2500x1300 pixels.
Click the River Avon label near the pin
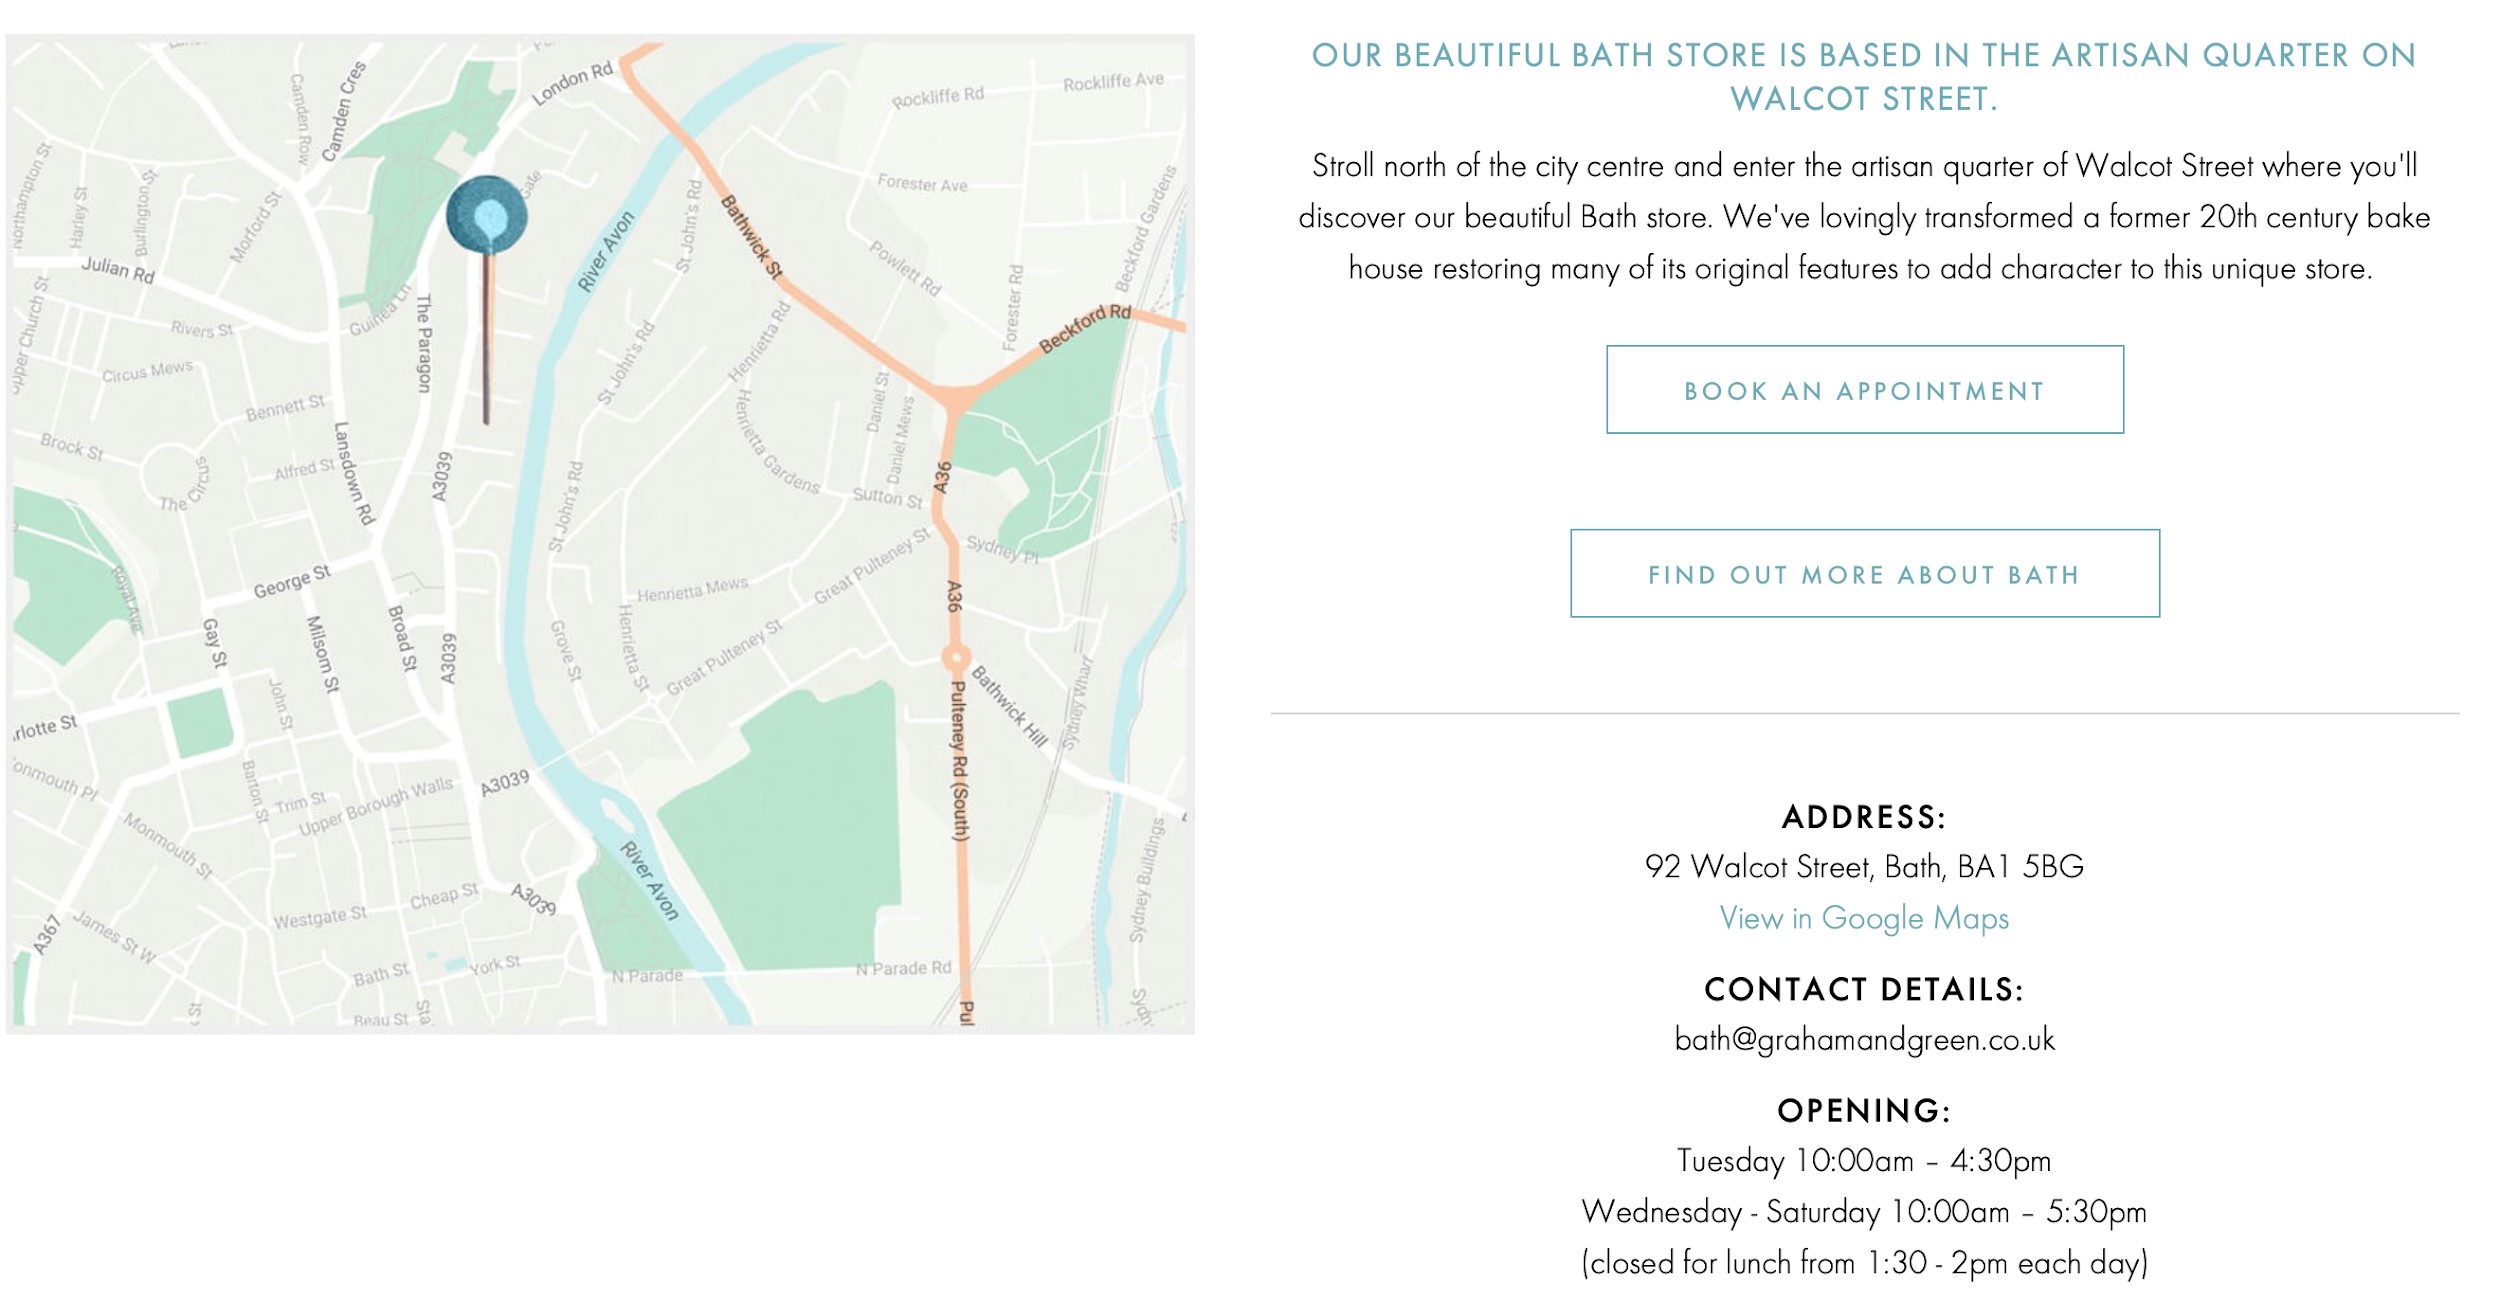point(606,251)
